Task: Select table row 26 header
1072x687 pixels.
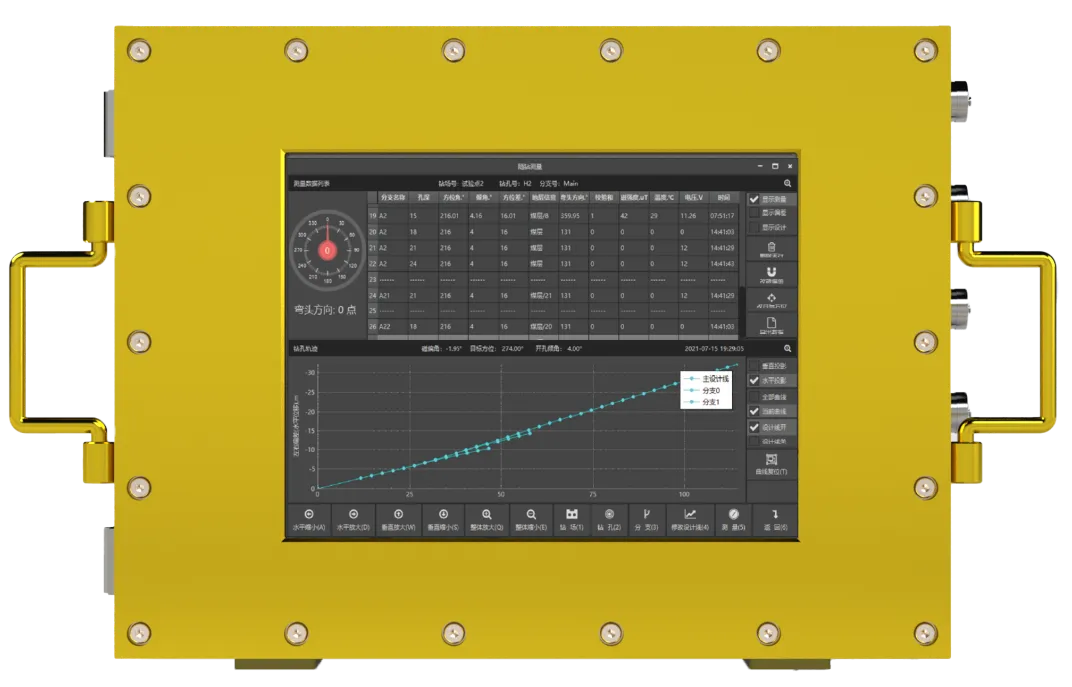Action: tap(373, 327)
